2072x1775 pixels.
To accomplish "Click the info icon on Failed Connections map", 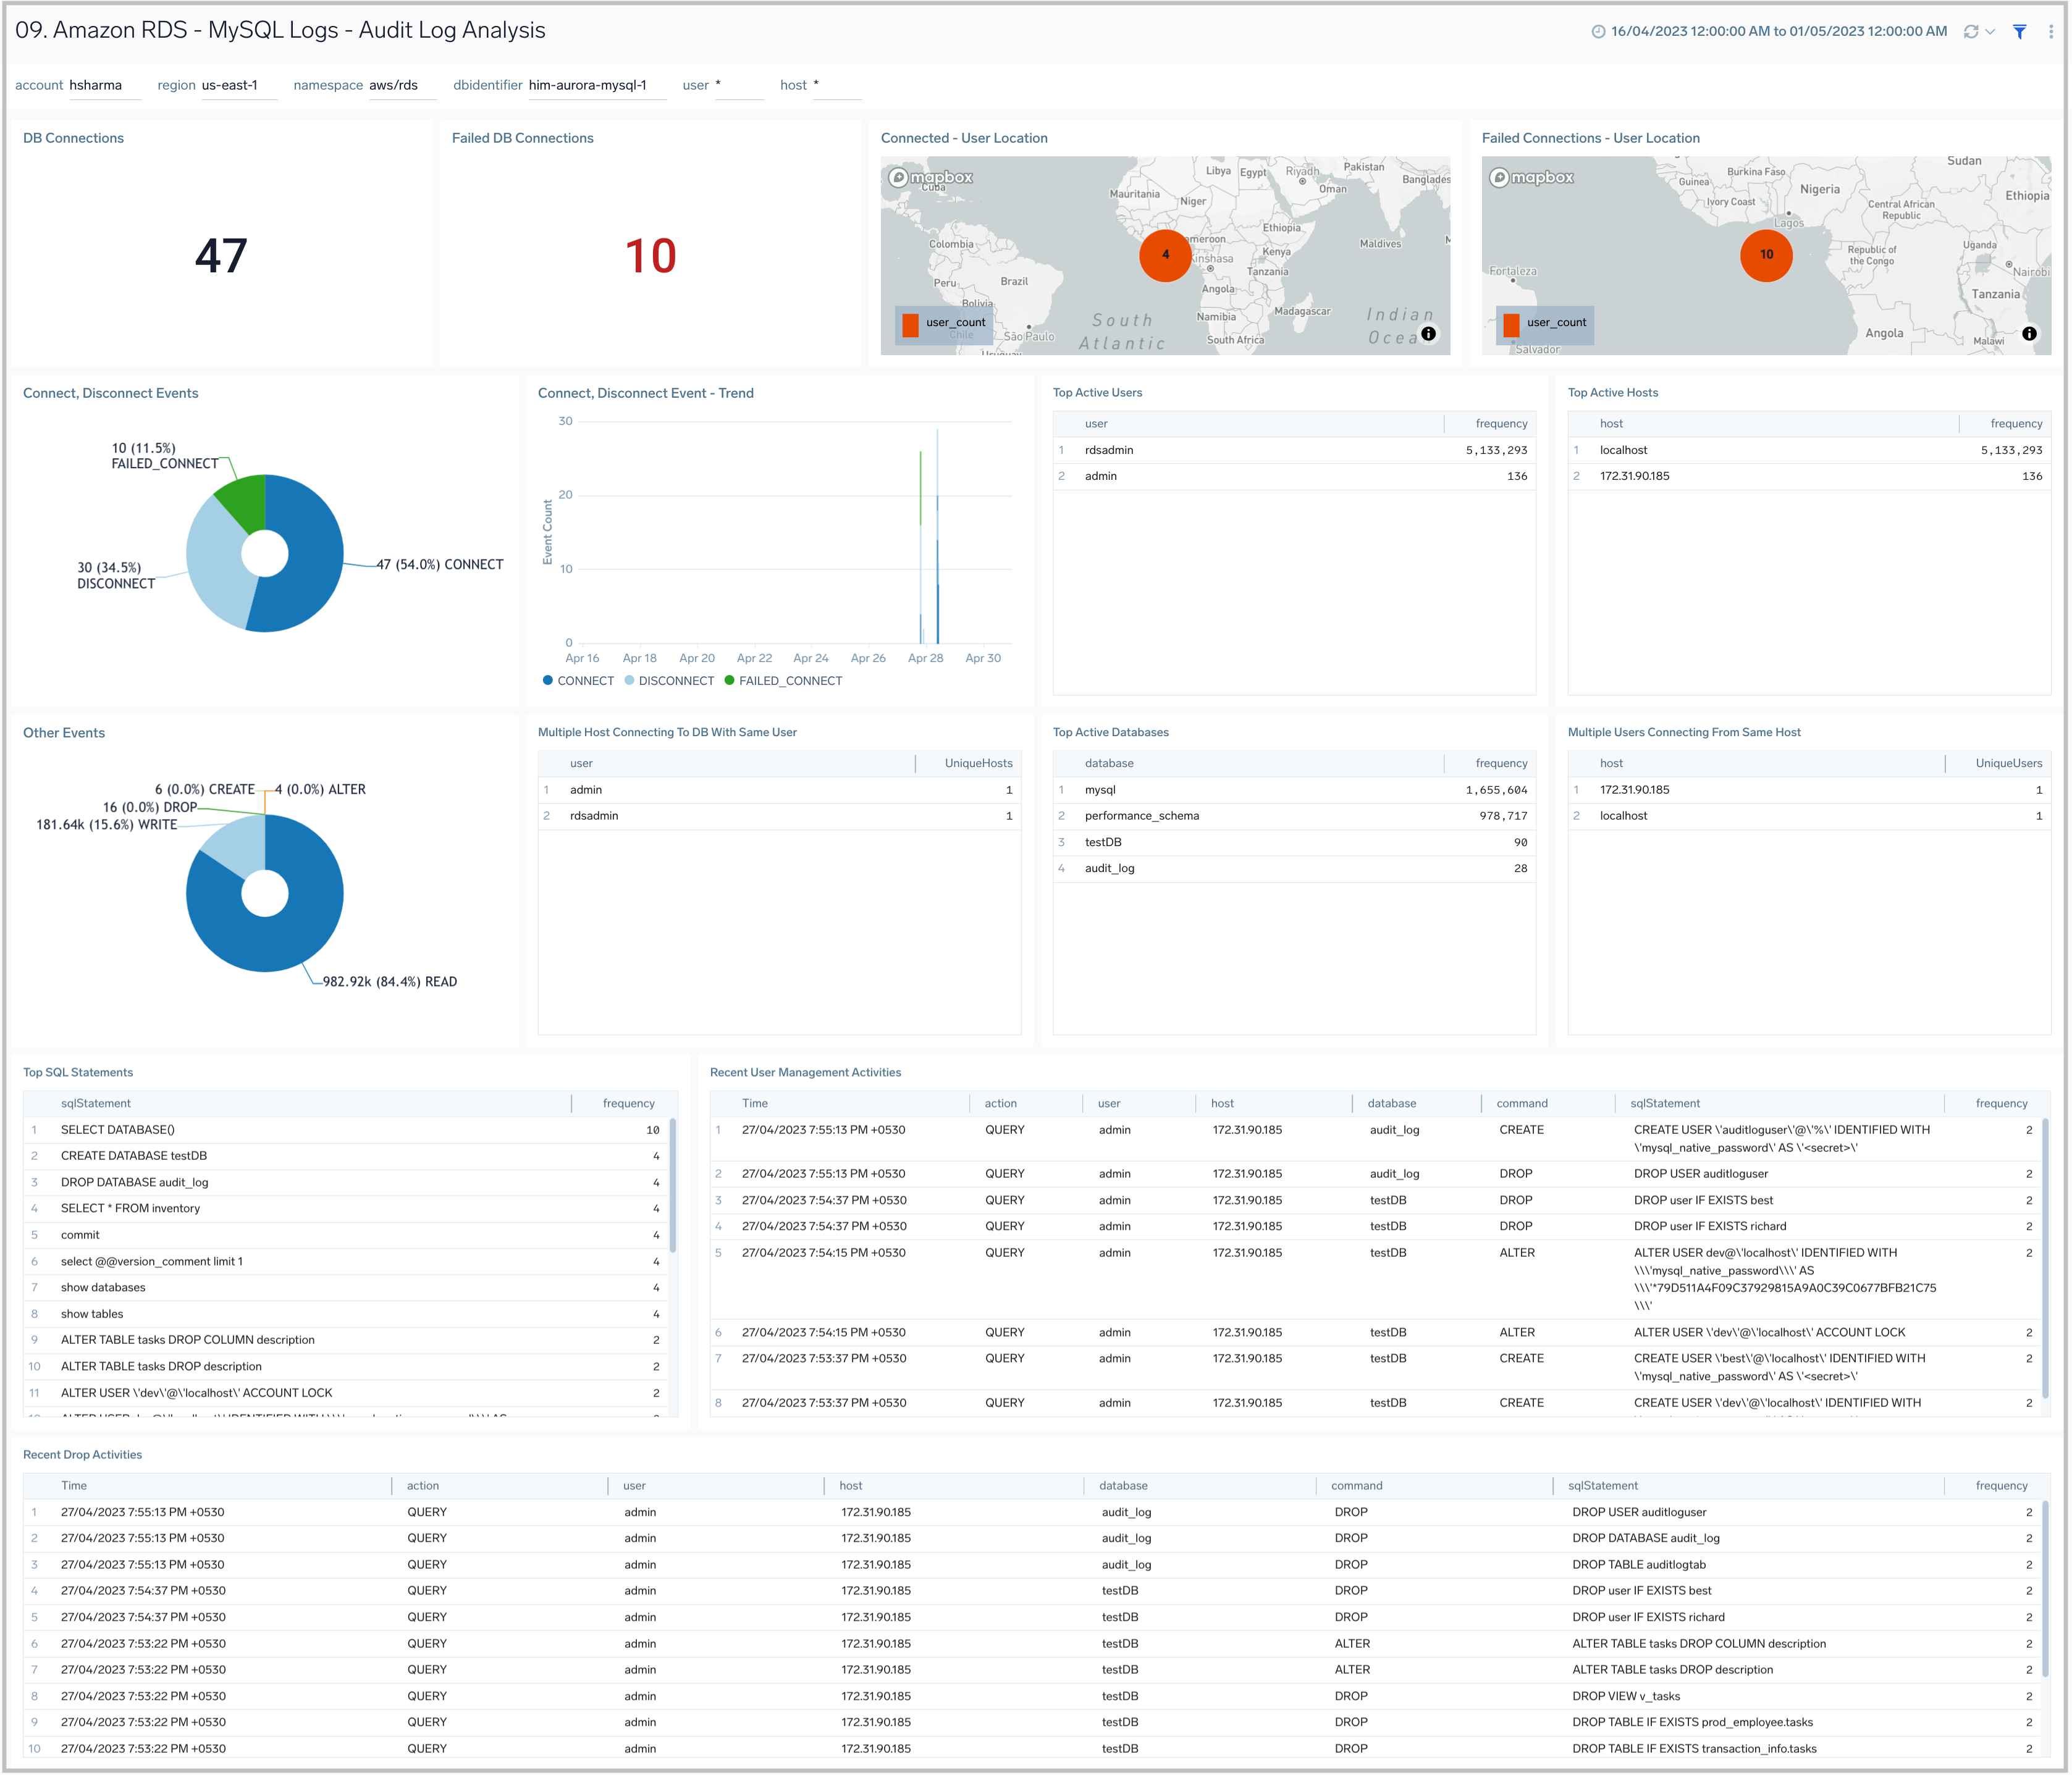I will point(2030,333).
